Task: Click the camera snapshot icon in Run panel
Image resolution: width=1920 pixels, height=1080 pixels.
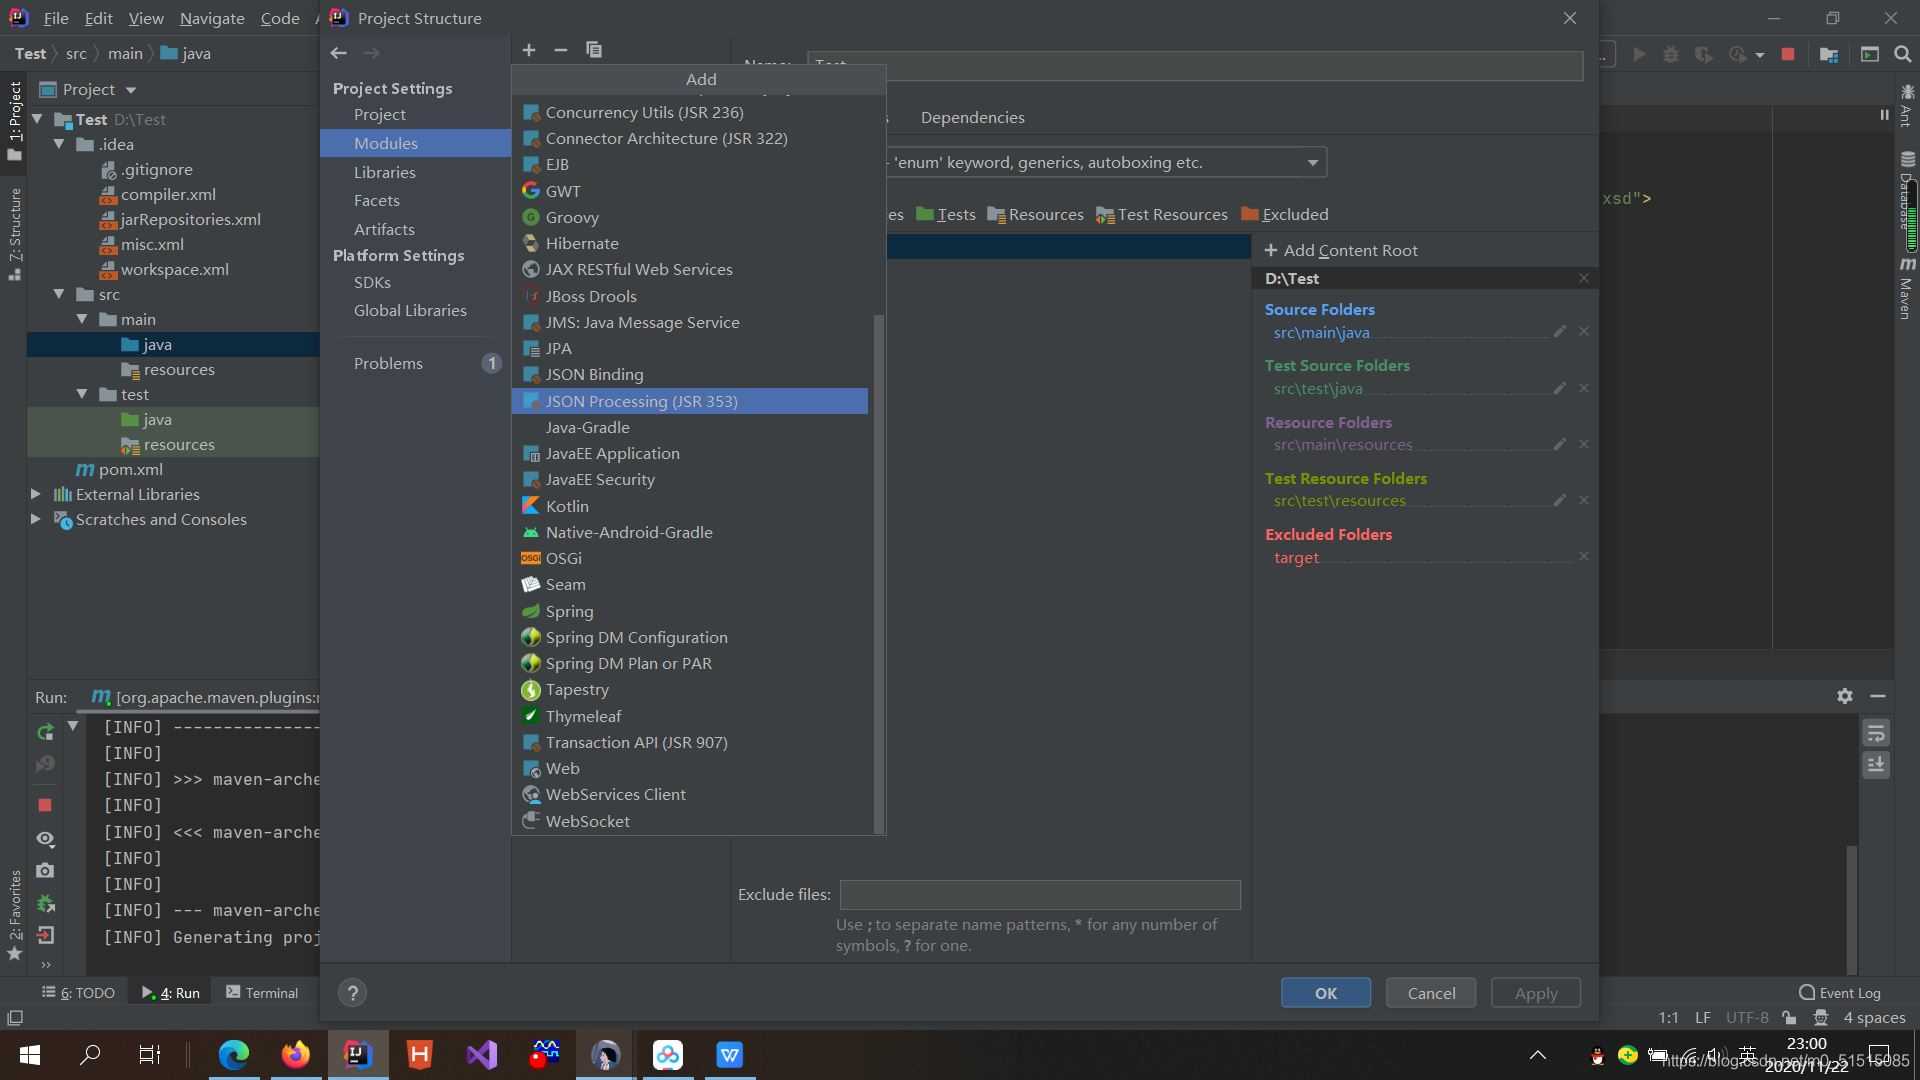Action: click(x=46, y=871)
